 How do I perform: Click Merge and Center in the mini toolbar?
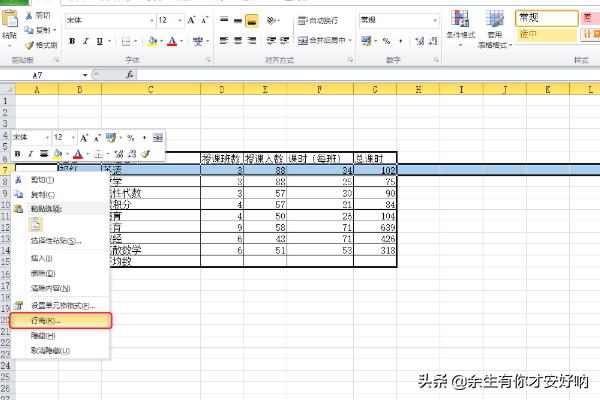coord(158,137)
